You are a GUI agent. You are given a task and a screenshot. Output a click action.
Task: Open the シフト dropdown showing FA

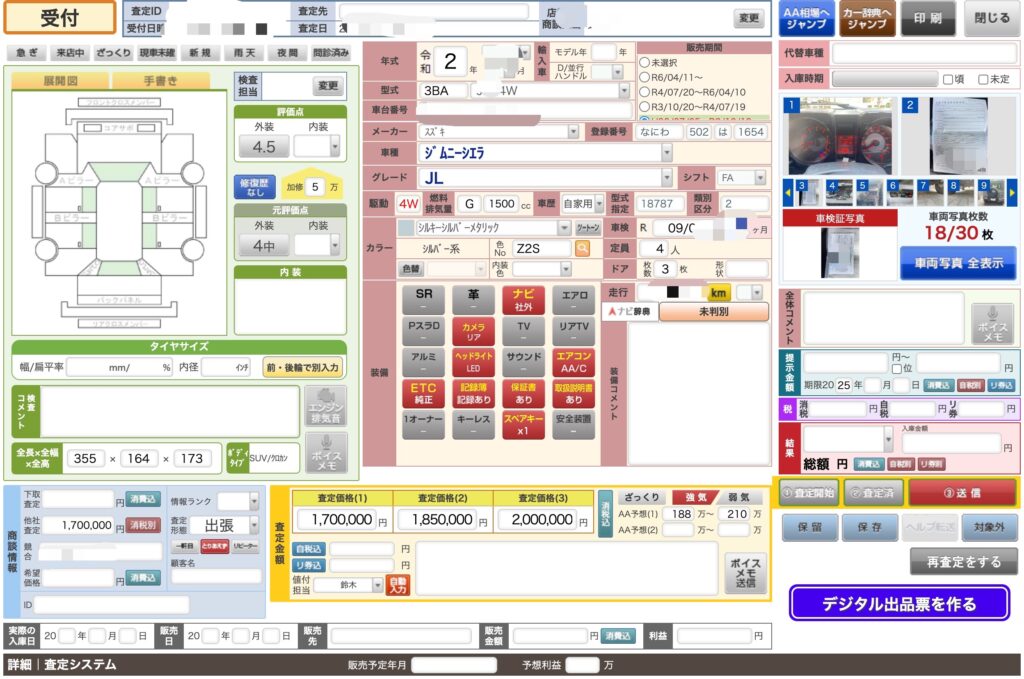click(x=760, y=178)
